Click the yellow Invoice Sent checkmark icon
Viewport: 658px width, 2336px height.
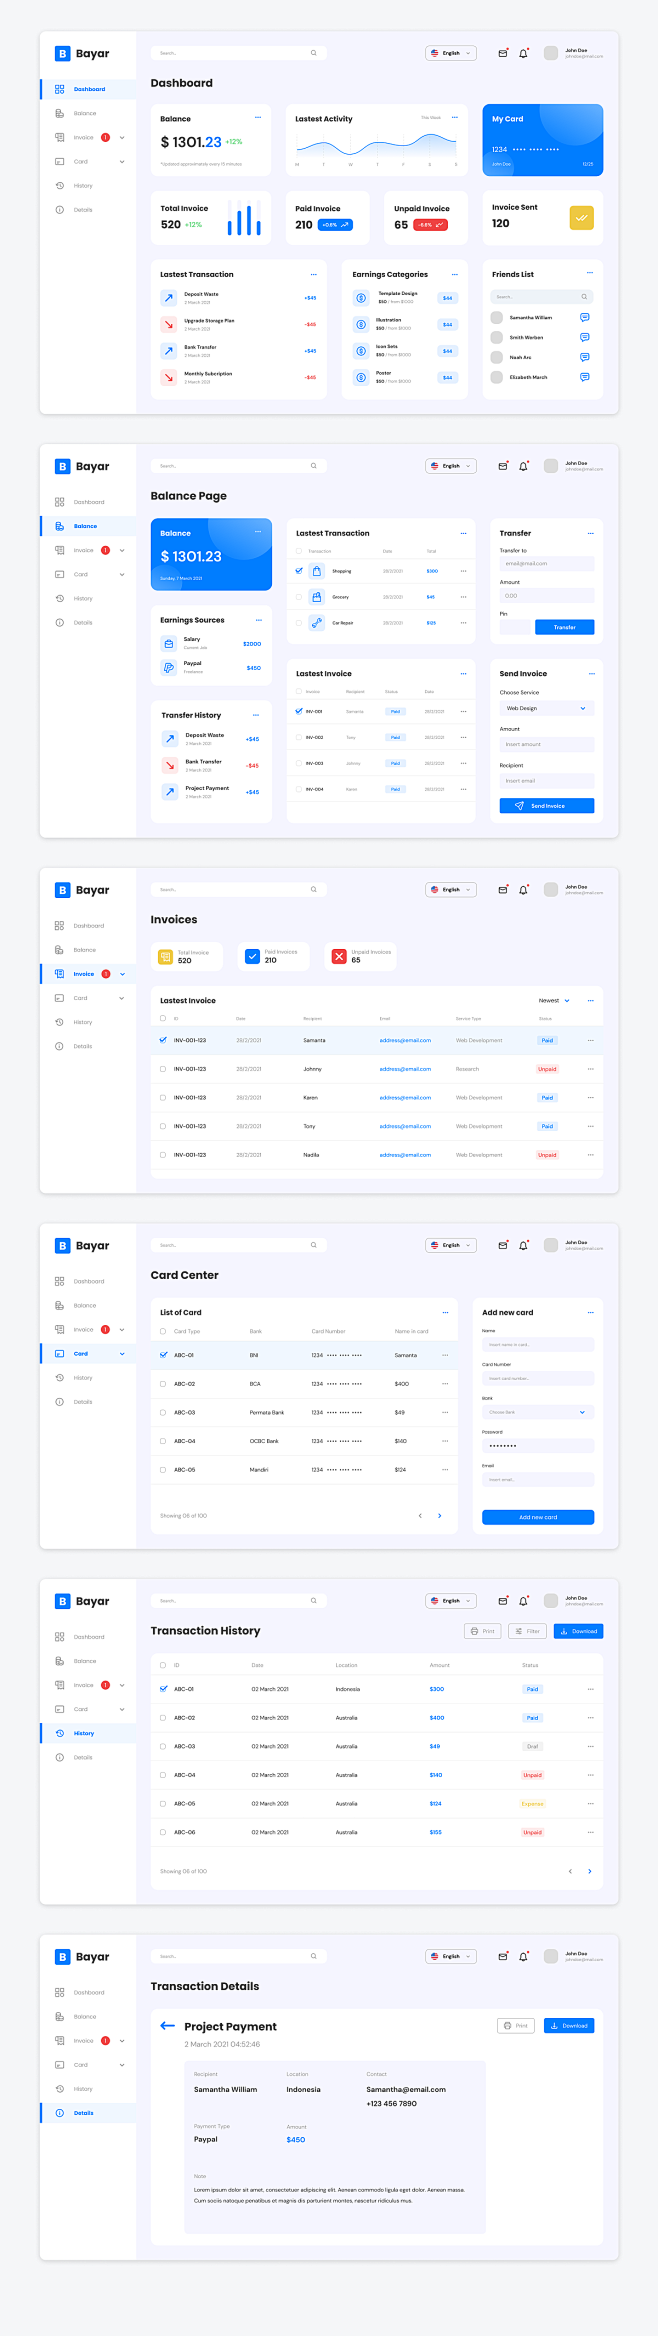click(581, 217)
